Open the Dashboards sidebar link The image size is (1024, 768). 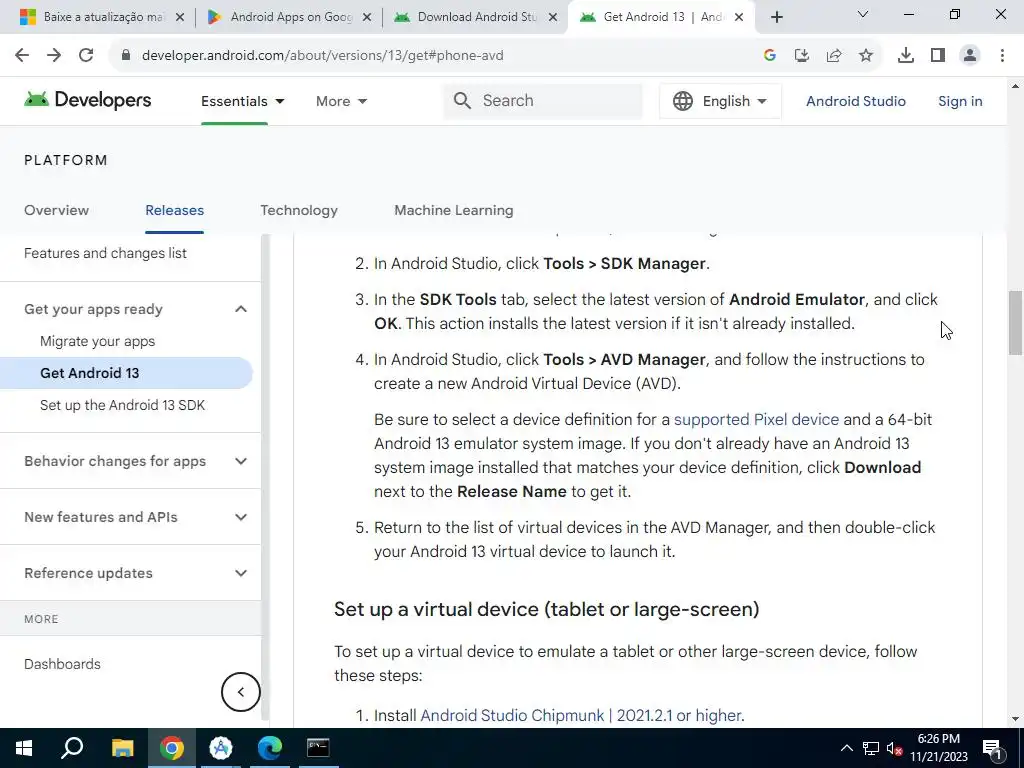point(62,664)
